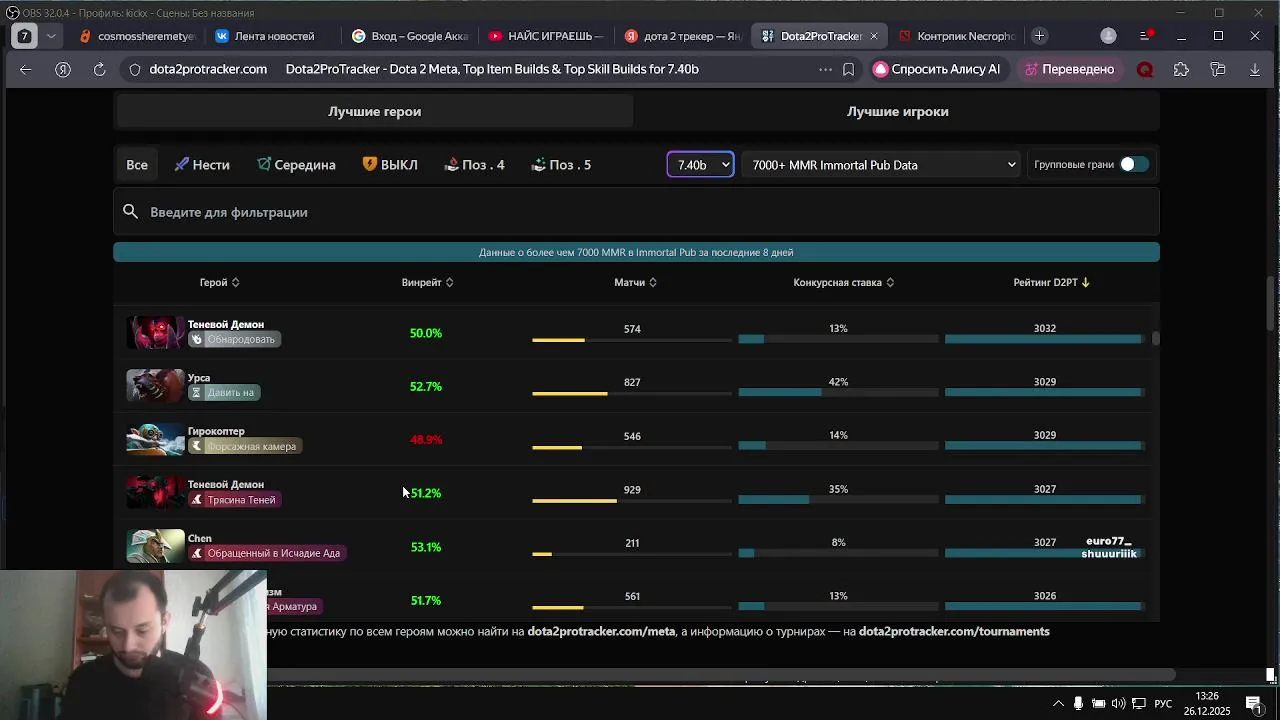Sort by Конкурсная ставка column
This screenshot has height=720, width=1280.
[843, 282]
